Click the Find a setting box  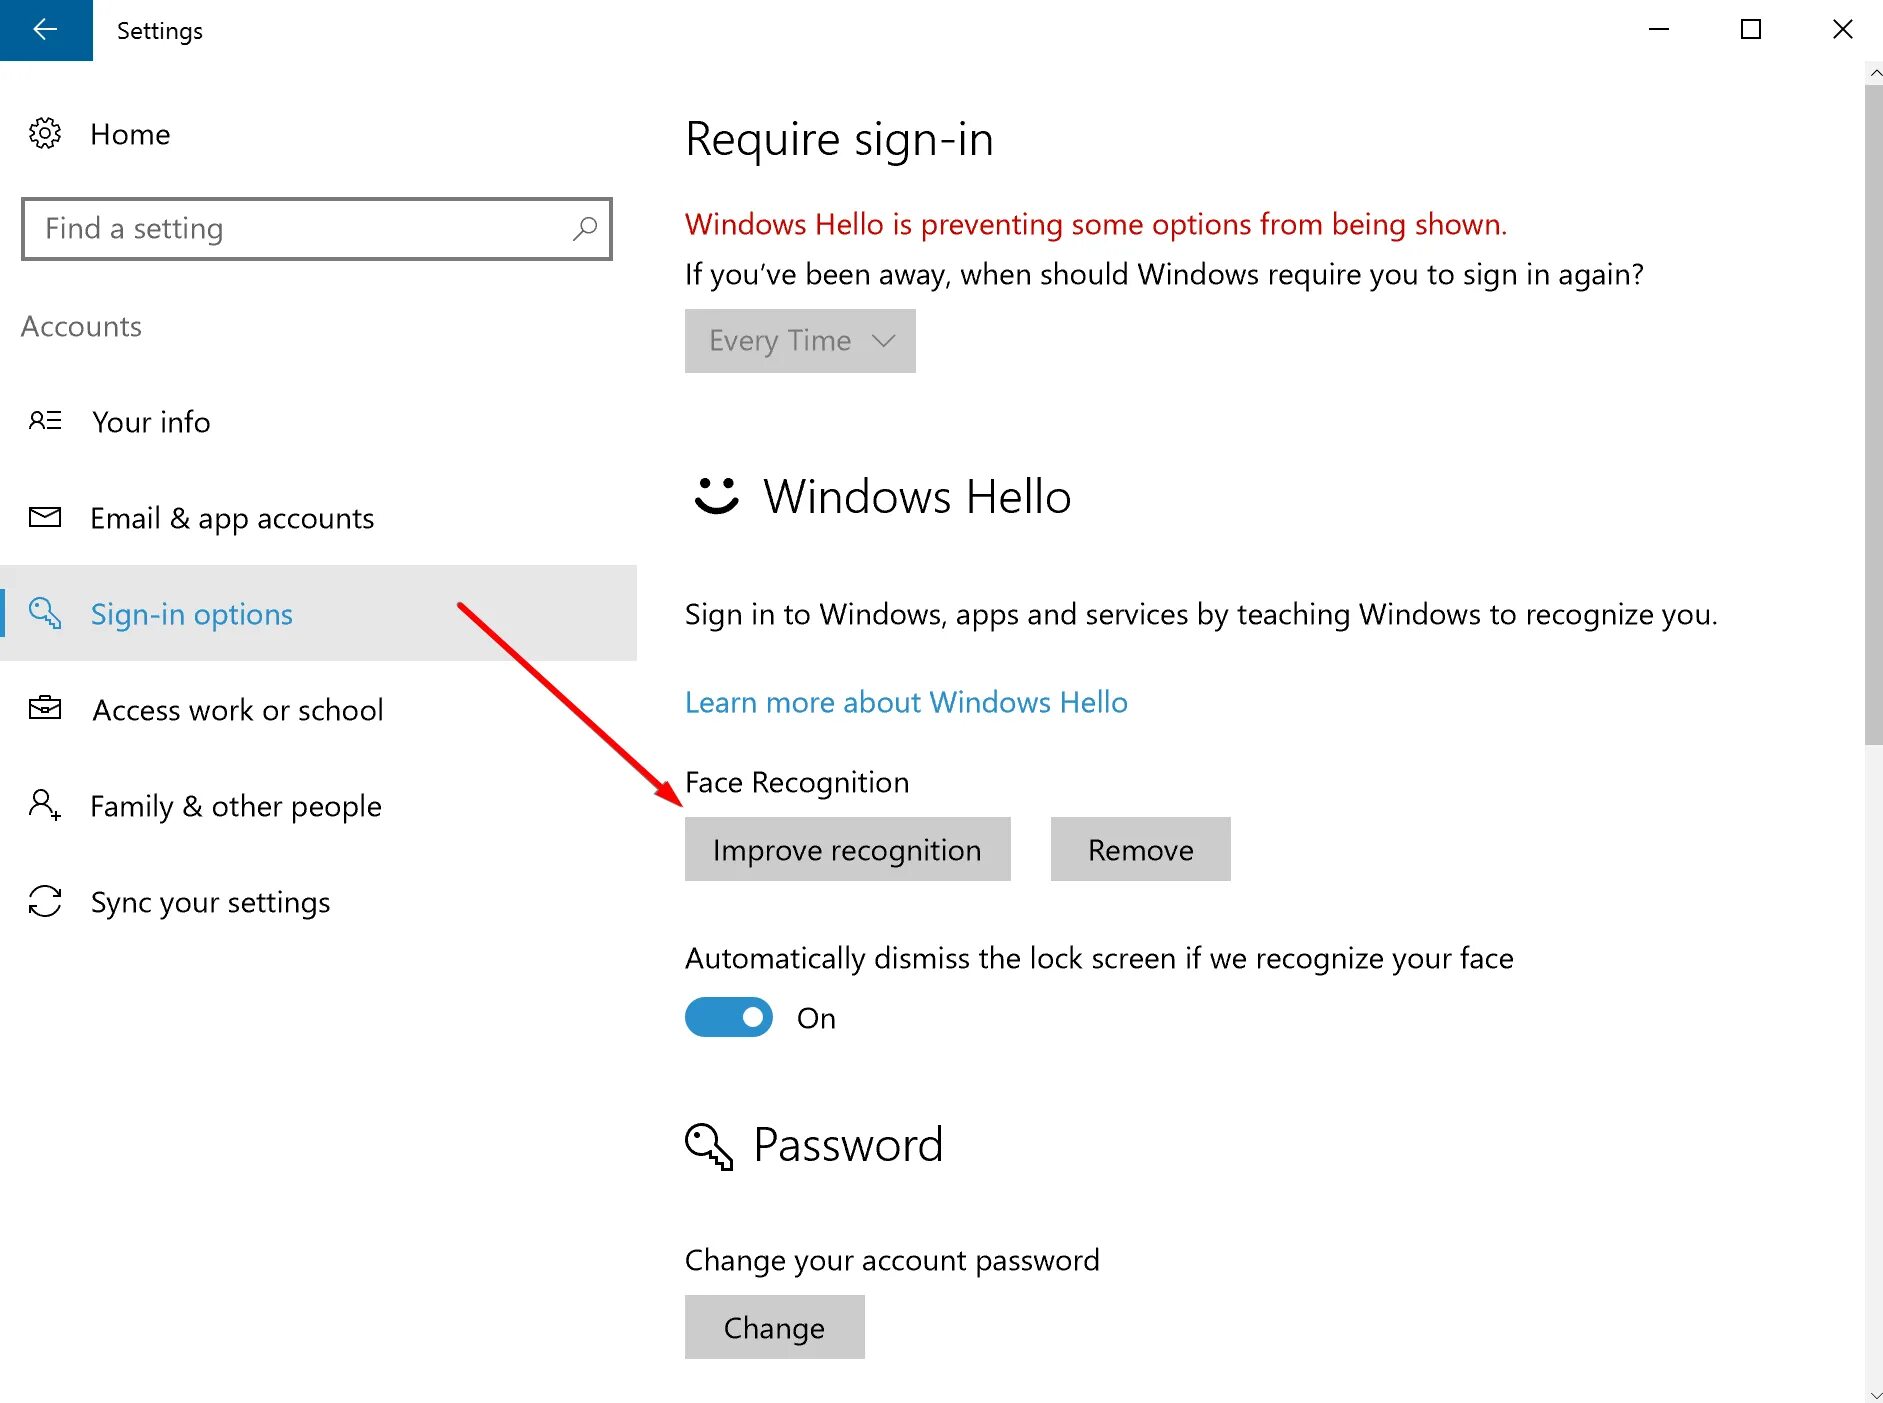pos(300,229)
